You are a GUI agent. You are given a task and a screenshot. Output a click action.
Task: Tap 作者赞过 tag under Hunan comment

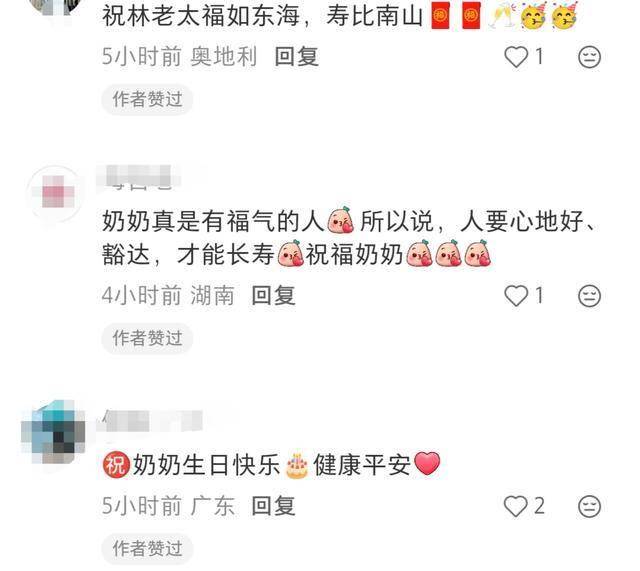(x=147, y=338)
